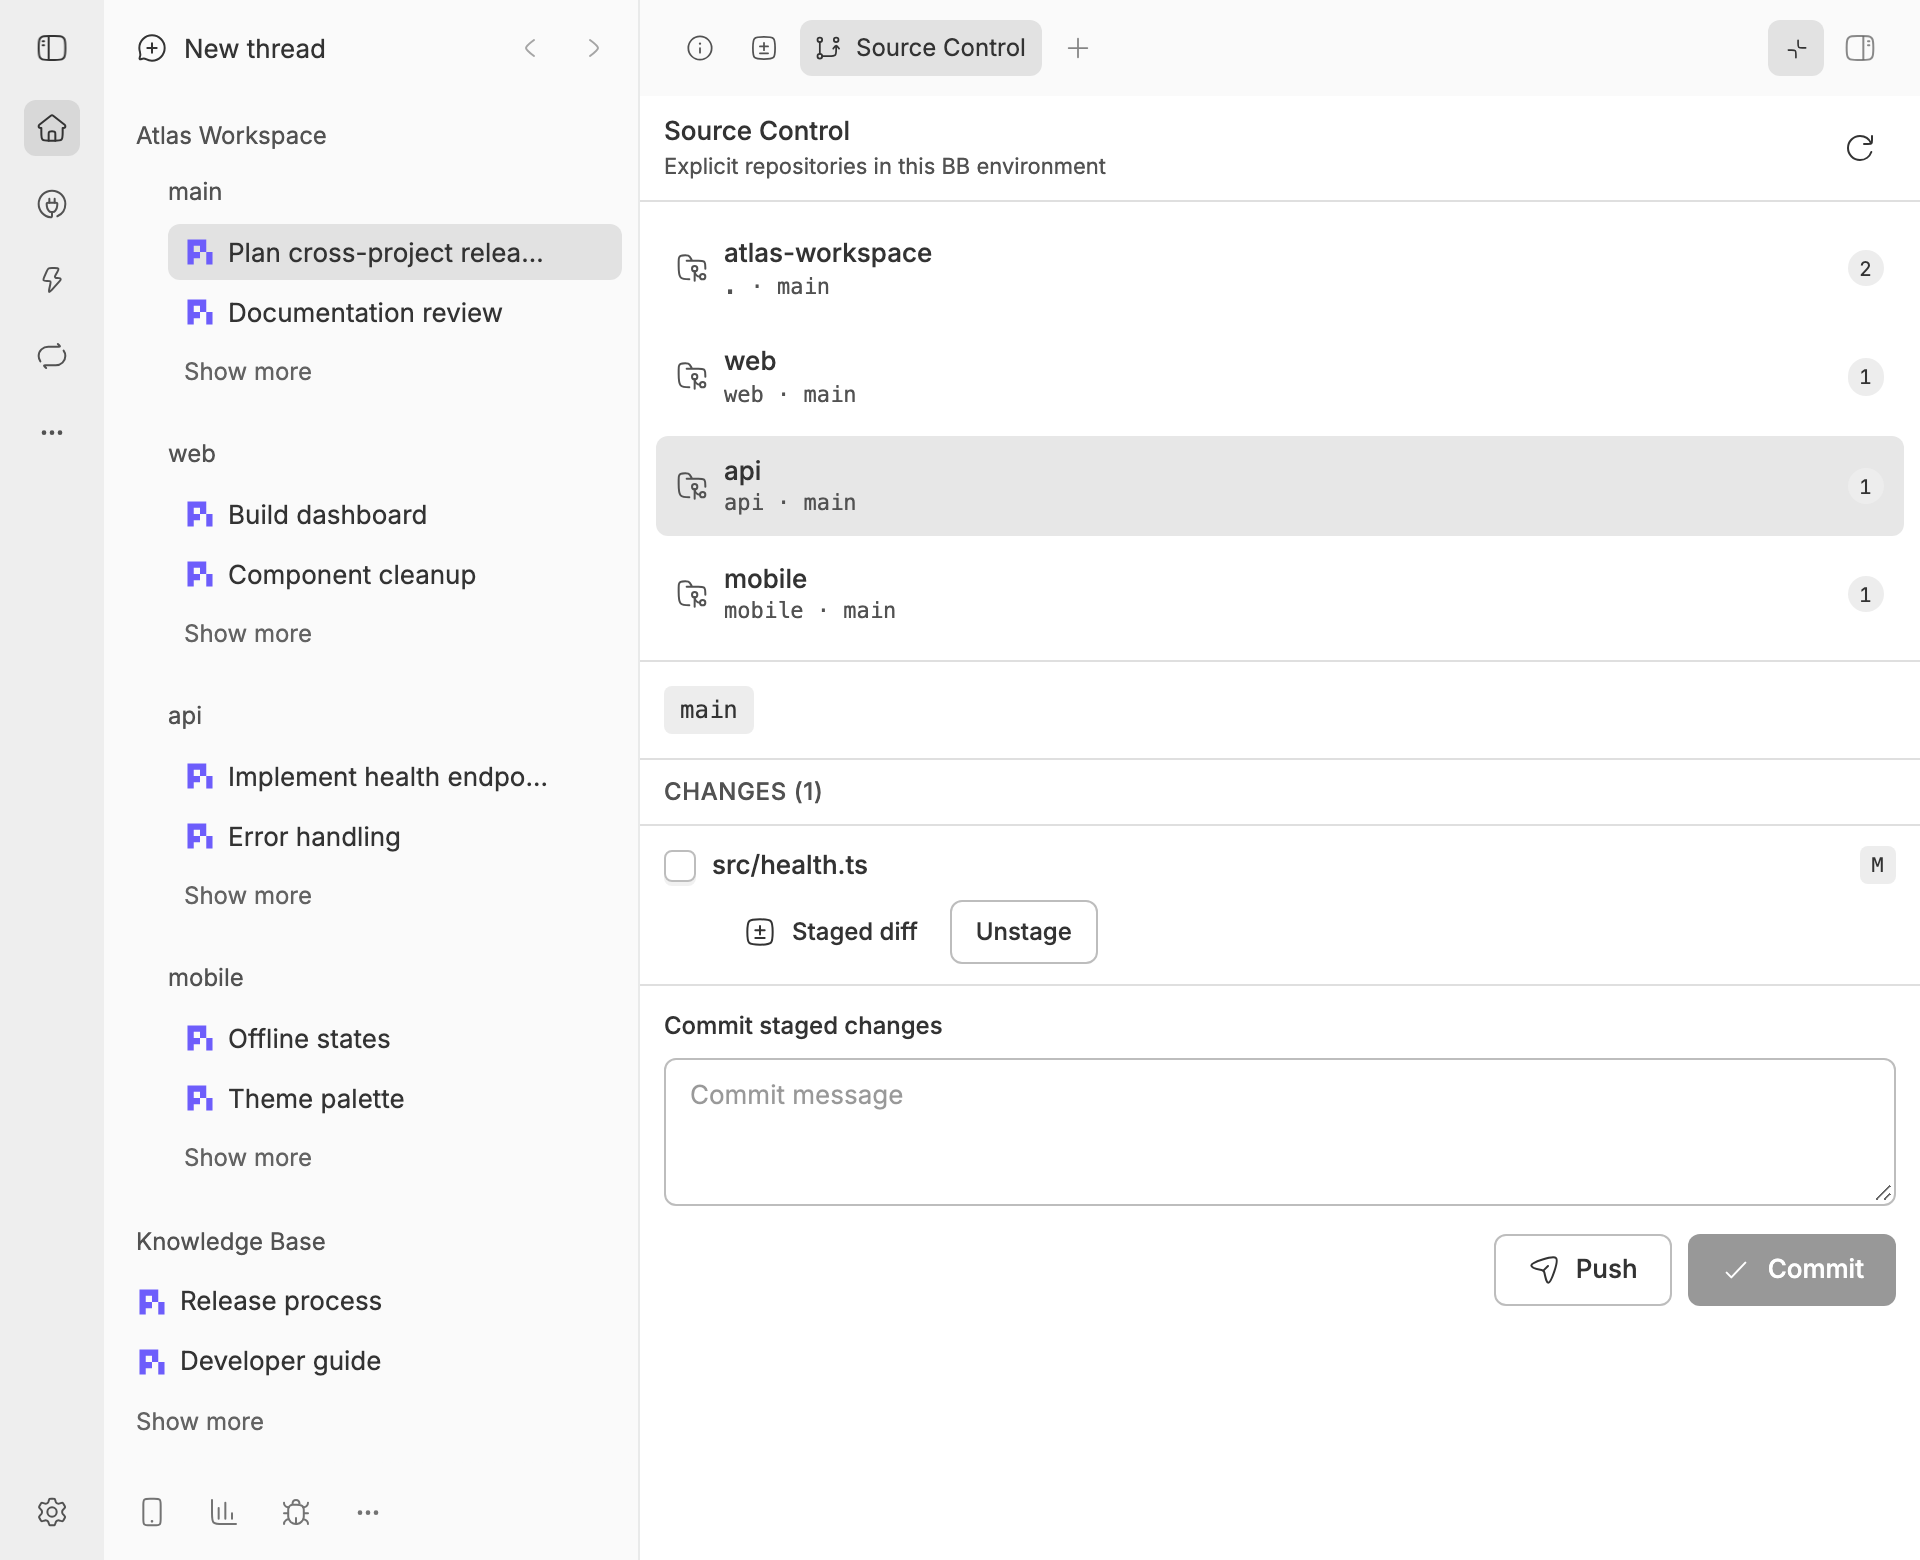Select the atlas-workspace repository row
The height and width of the screenshot is (1560, 1920).
coord(1280,268)
